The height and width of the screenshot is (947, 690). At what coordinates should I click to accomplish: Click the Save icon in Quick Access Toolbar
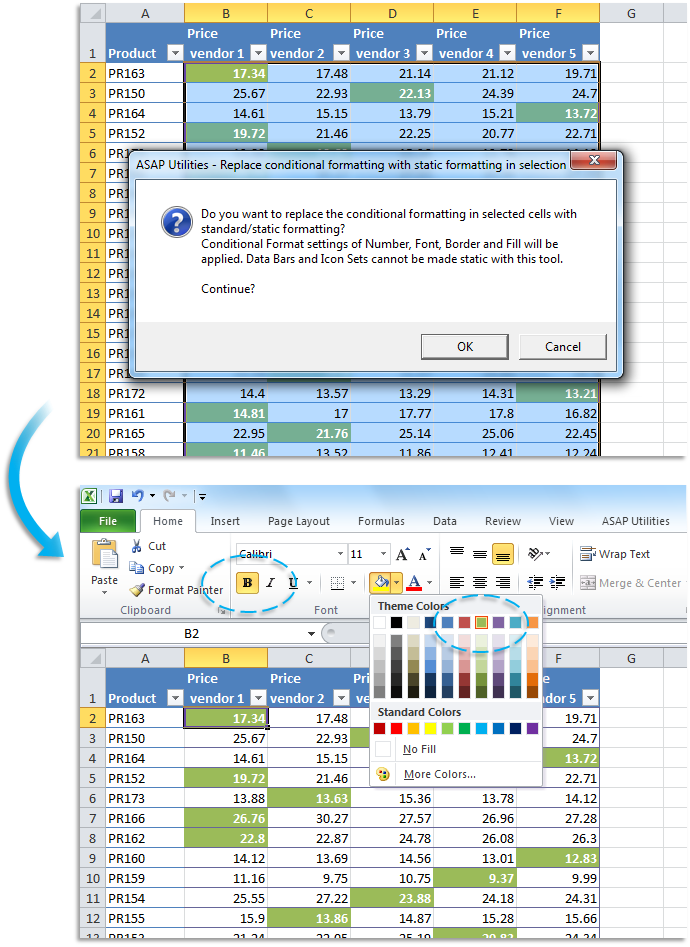(x=115, y=496)
